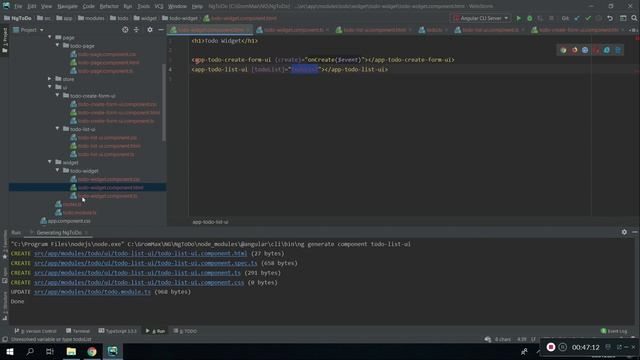
Task: Revert changes using the undo arrow icon
Action: pyautogui.click(x=610, y=18)
